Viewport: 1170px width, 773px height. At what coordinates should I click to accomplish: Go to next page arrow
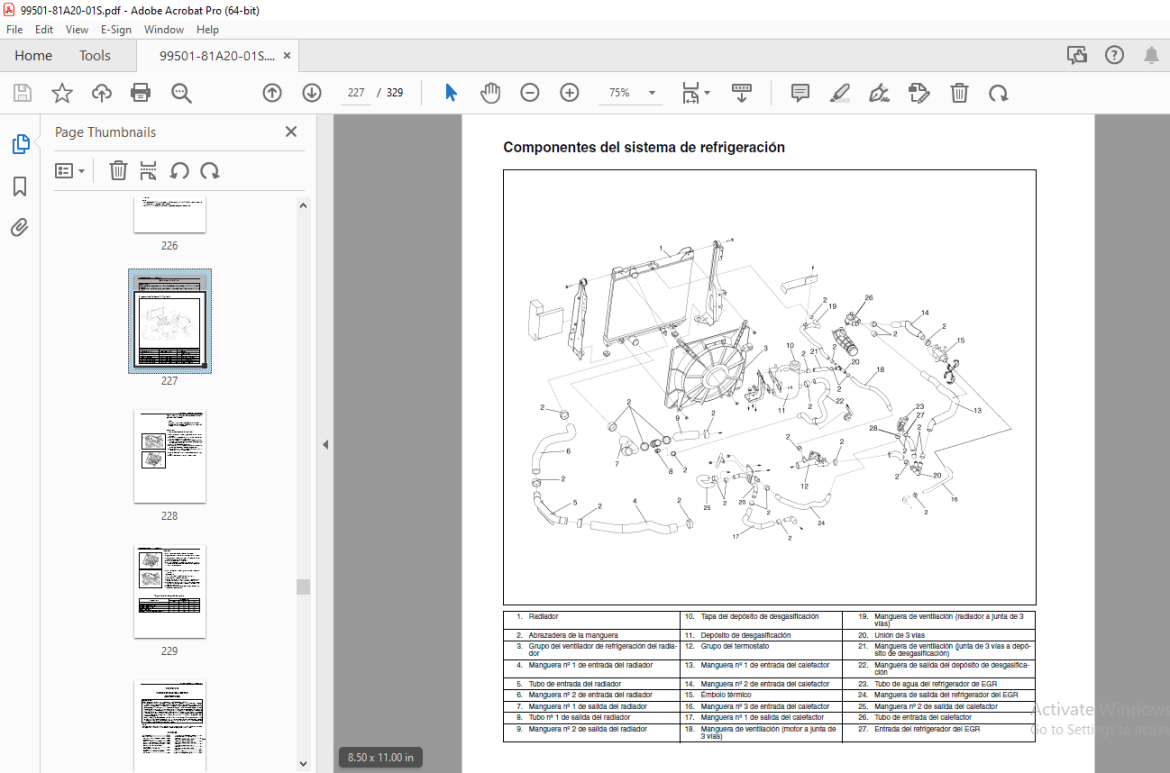(x=312, y=93)
